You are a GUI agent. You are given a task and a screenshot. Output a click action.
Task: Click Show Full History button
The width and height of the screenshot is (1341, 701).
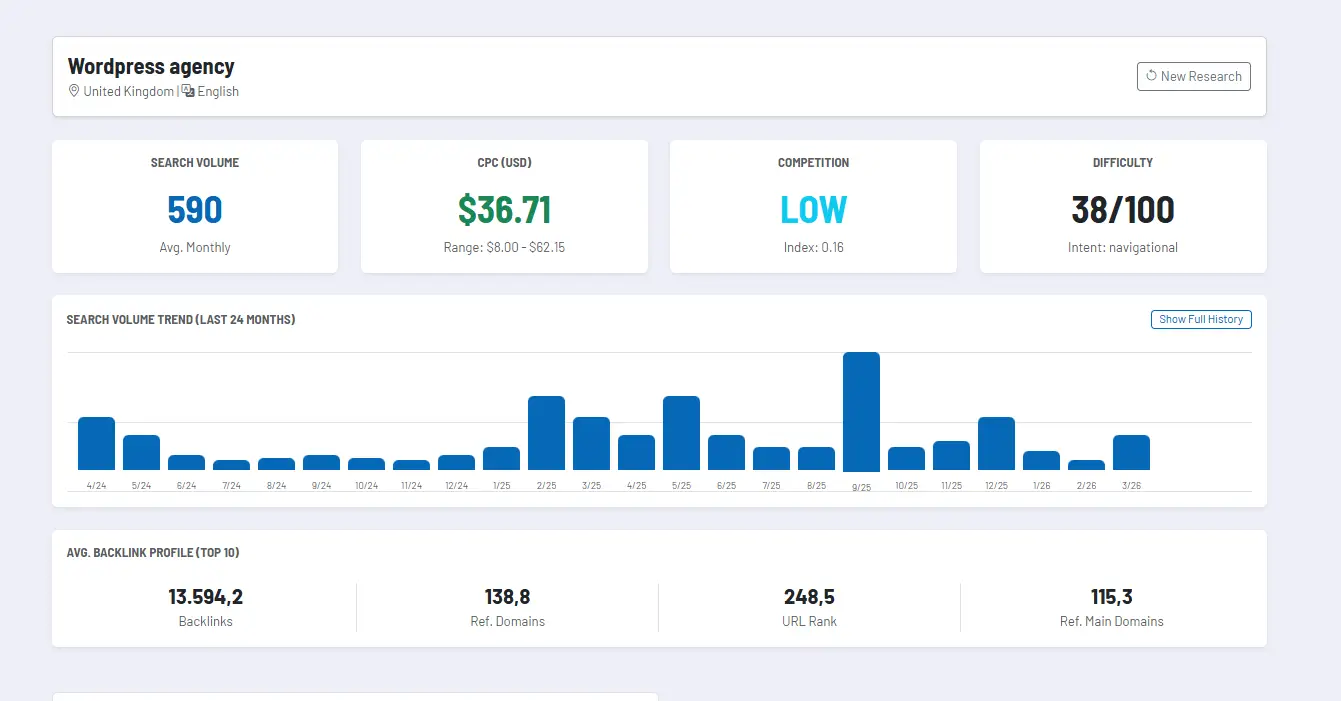pyautogui.click(x=1201, y=319)
